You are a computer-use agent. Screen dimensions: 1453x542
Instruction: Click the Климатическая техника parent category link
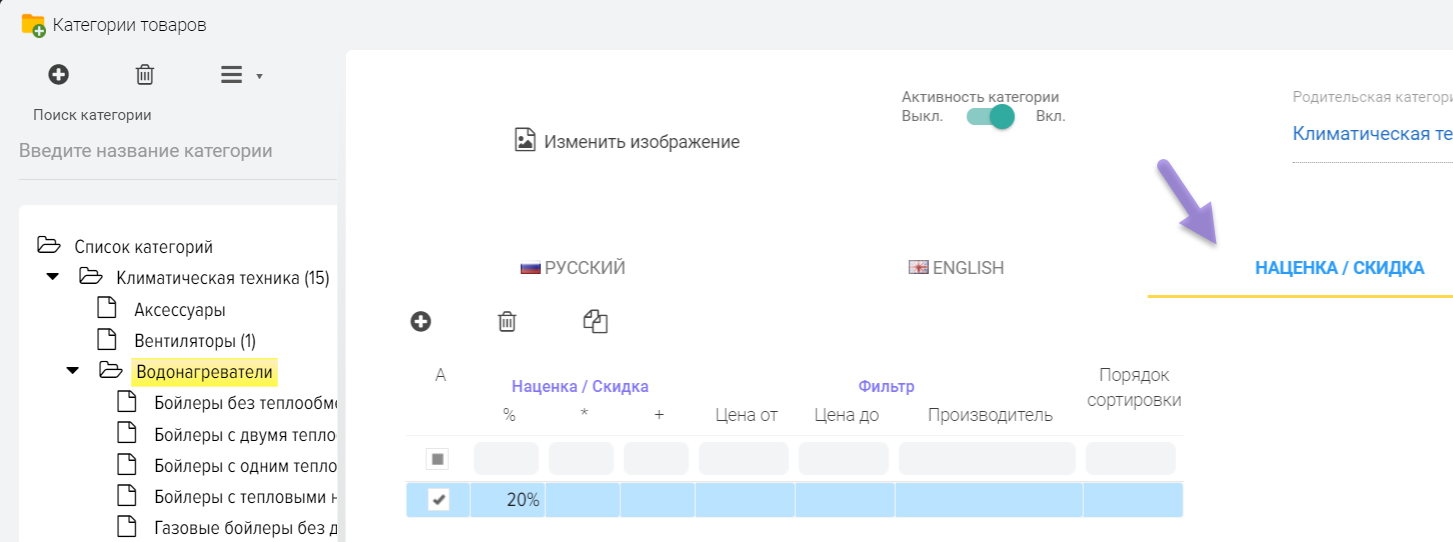(1372, 133)
